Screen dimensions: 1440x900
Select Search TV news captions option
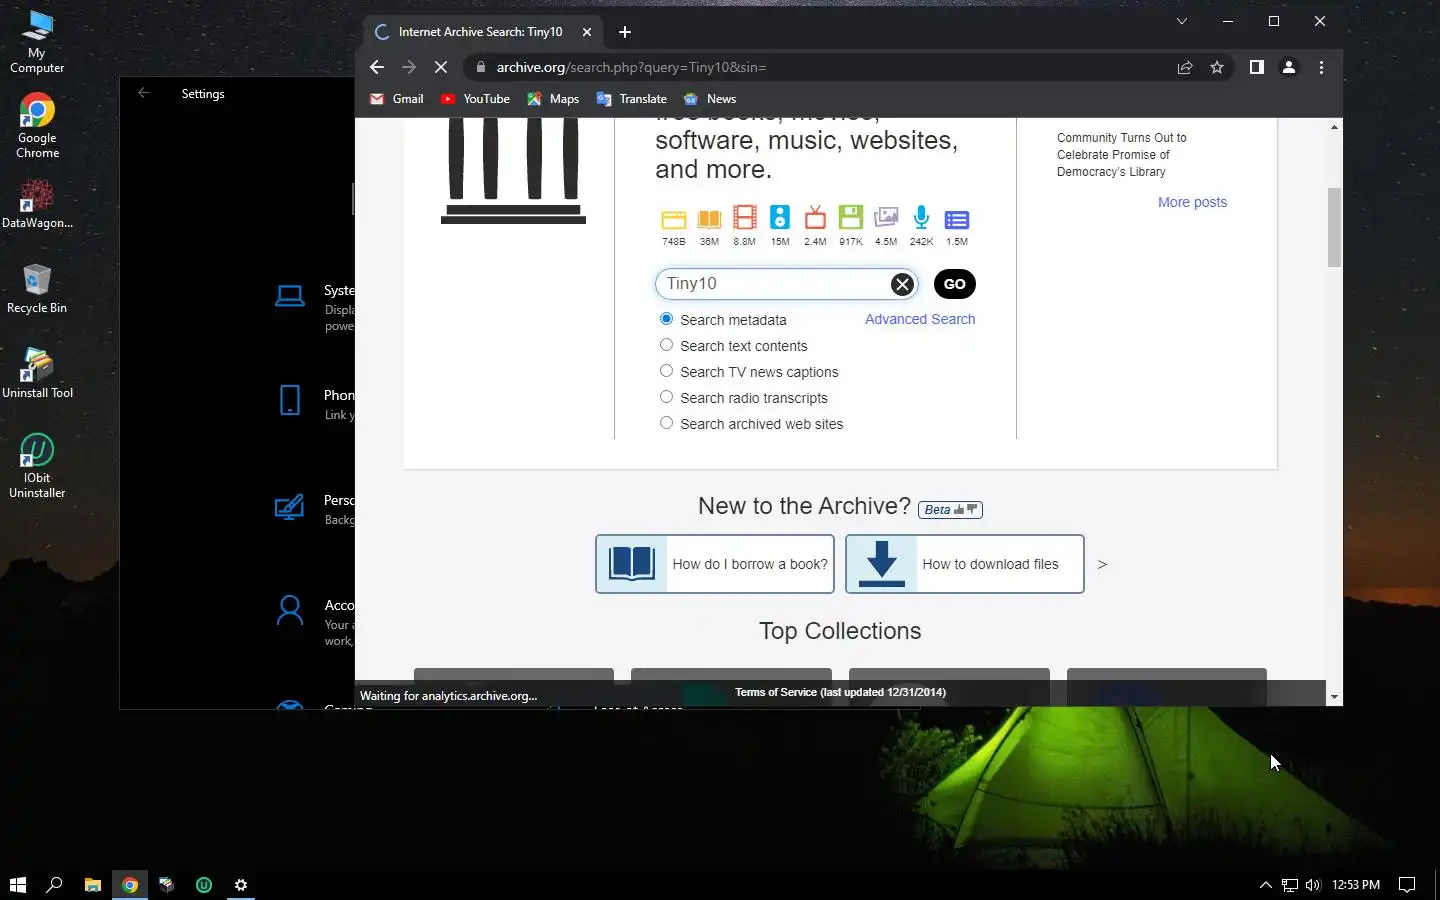(666, 371)
